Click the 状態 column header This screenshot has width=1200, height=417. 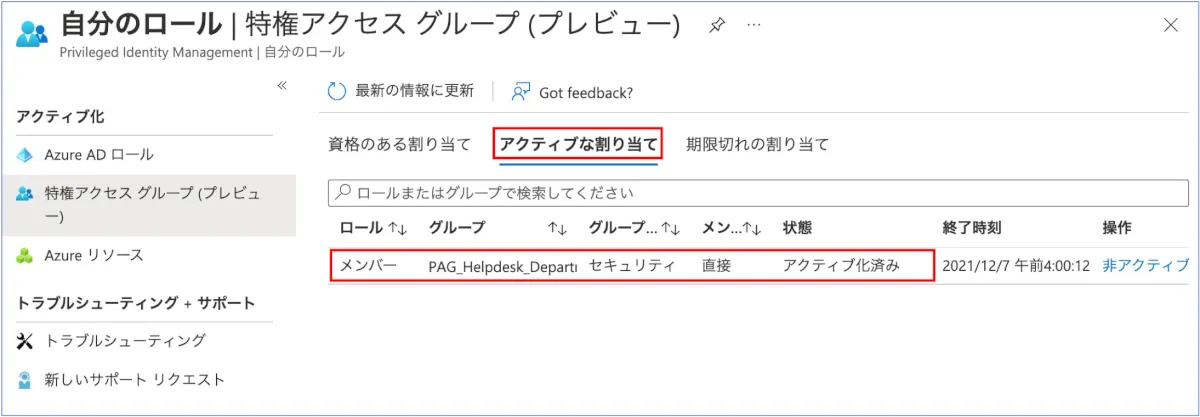click(x=797, y=228)
